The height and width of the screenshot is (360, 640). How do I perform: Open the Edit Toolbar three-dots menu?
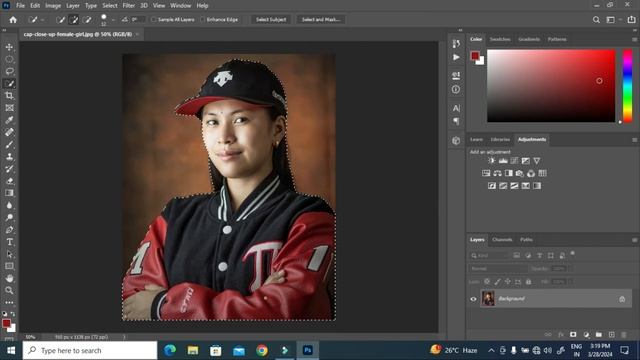(9, 302)
